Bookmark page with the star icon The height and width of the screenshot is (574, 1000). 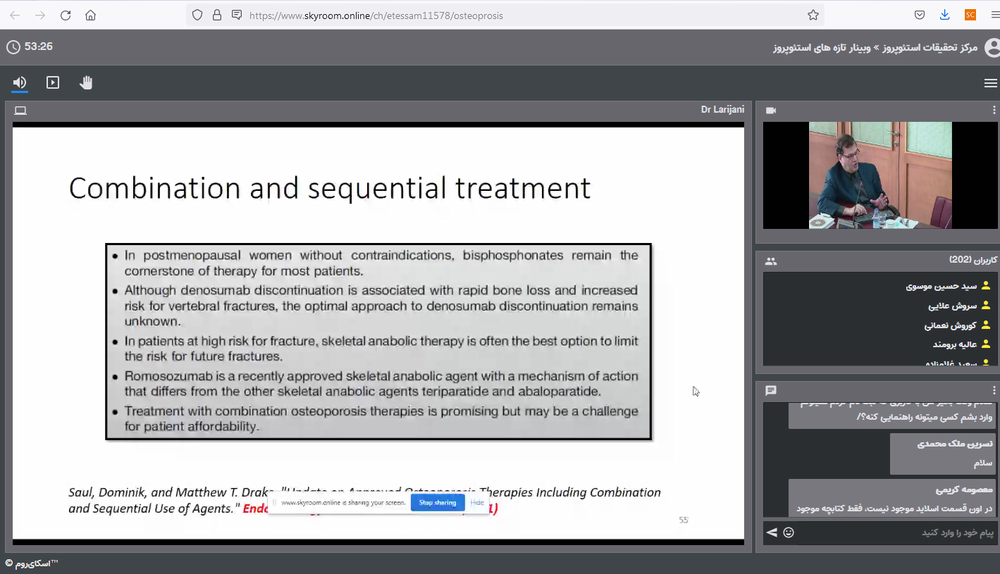pos(813,15)
